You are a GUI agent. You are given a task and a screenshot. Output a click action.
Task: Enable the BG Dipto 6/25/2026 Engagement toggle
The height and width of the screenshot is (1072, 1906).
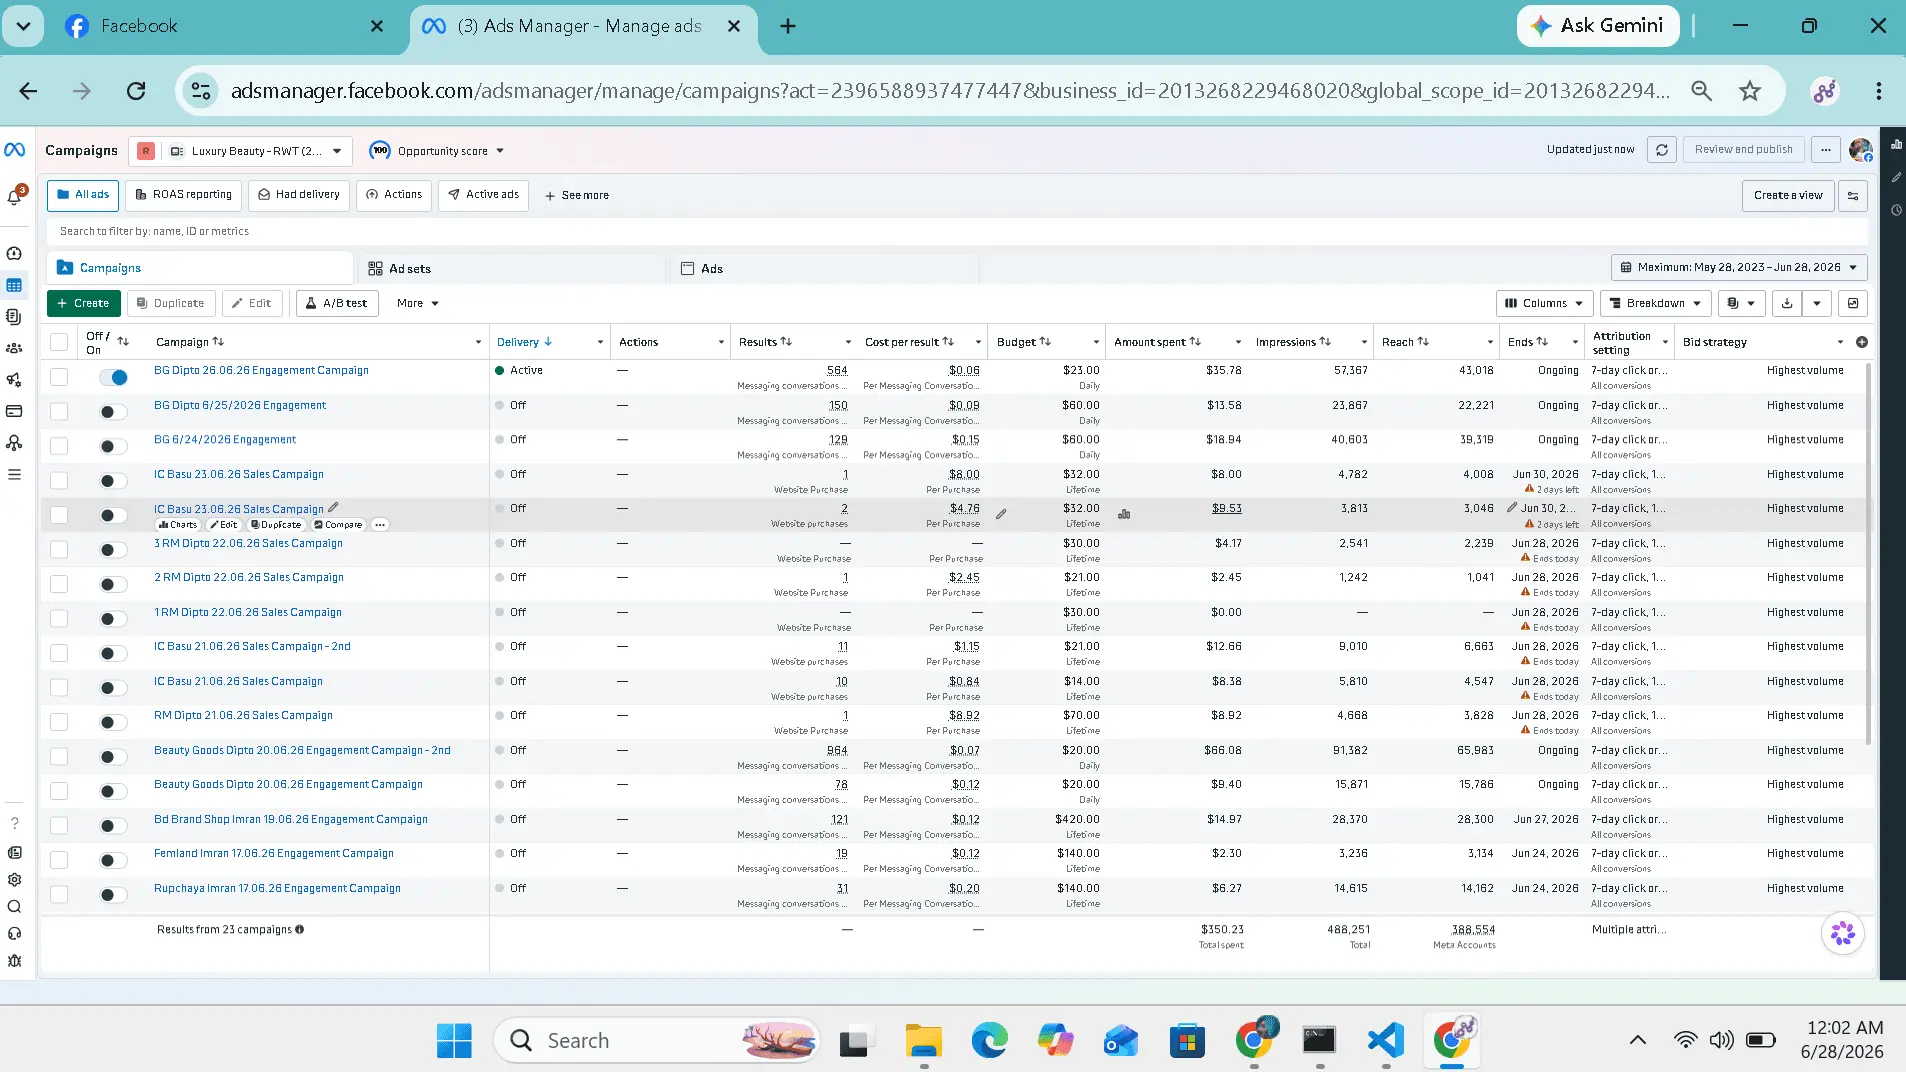(x=113, y=412)
